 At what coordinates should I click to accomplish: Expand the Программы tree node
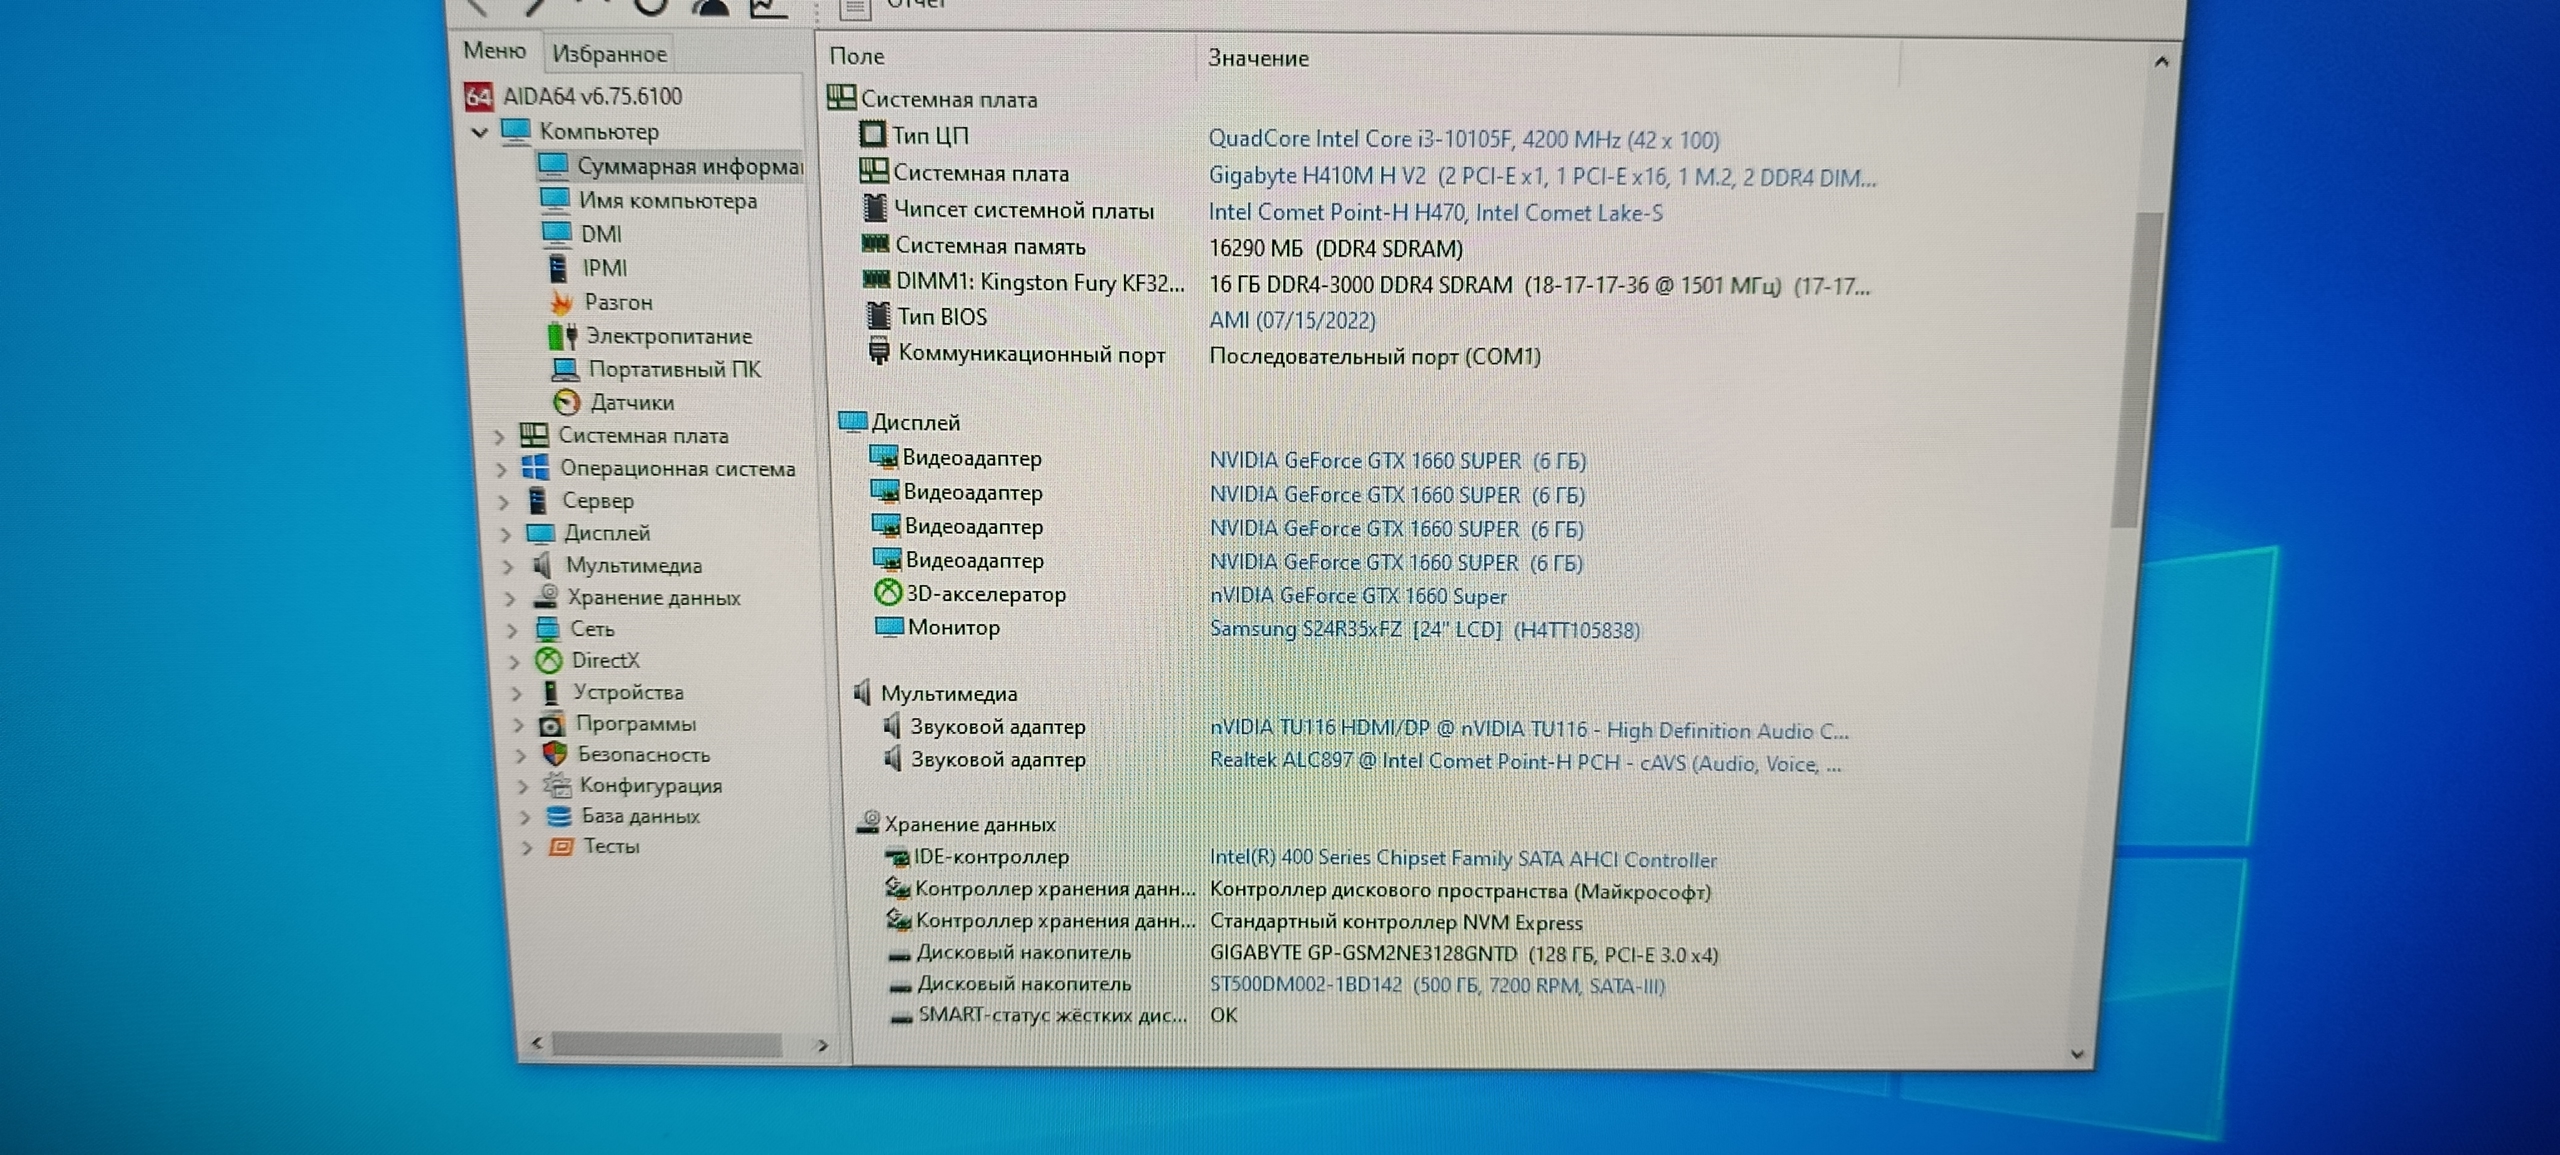[x=518, y=724]
